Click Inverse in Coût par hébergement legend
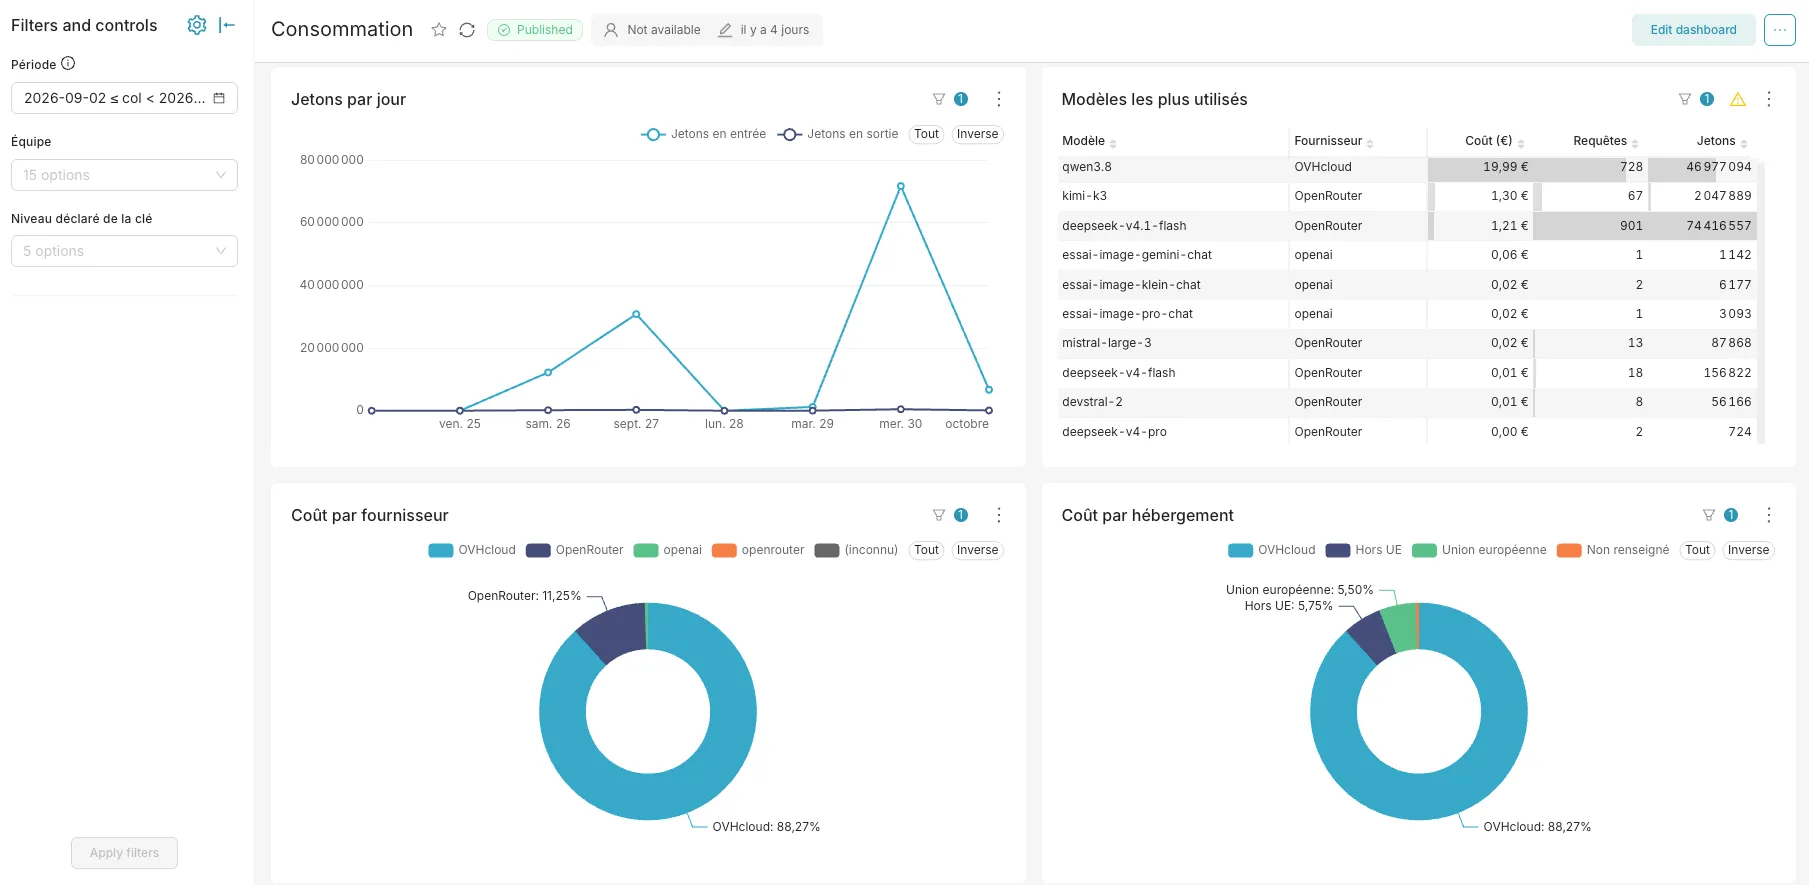 pos(1748,550)
